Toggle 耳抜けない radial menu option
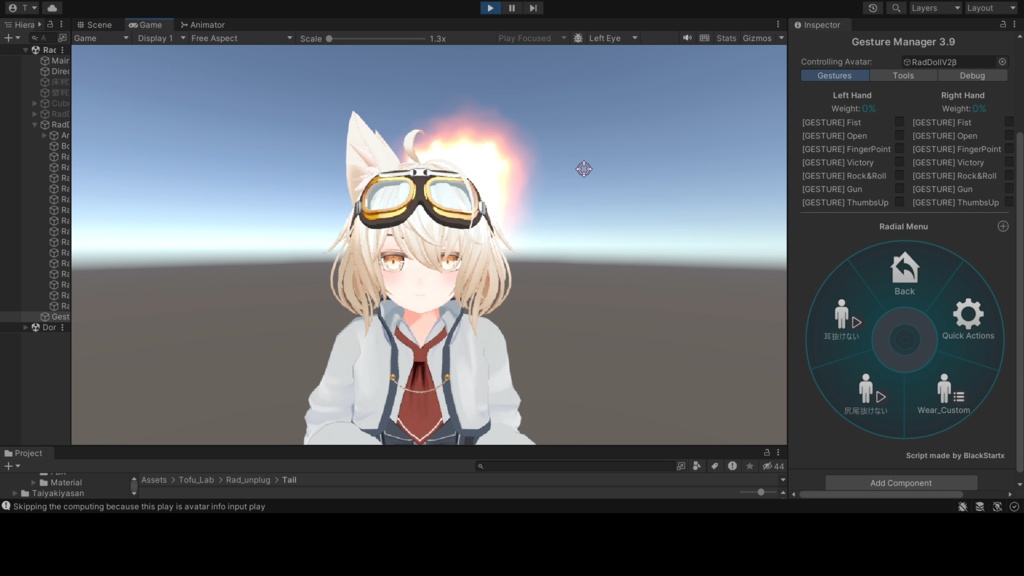This screenshot has height=576, width=1024. coord(842,320)
